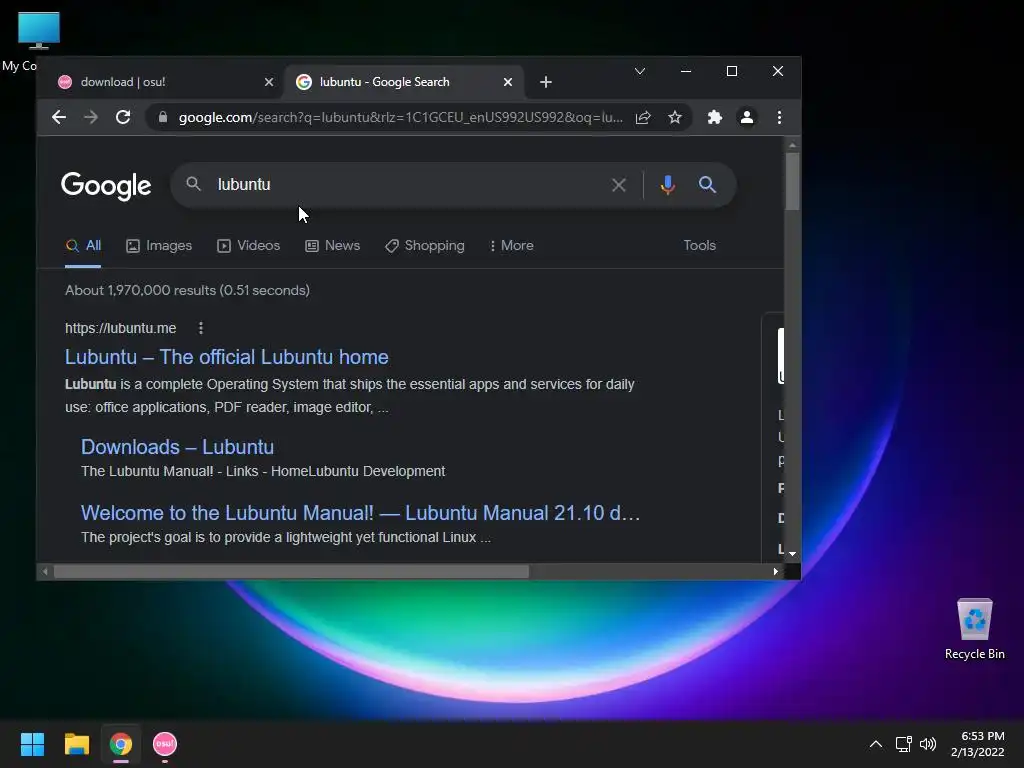This screenshot has height=768, width=1024.
Task: Minimize the Chrome window
Action: tap(686, 71)
